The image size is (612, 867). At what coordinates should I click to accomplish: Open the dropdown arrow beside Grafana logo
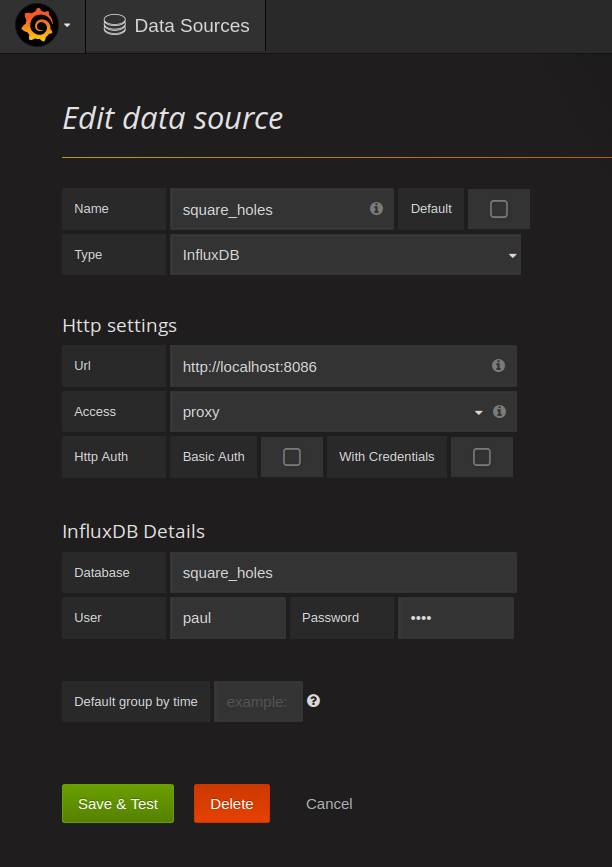click(x=67, y=26)
